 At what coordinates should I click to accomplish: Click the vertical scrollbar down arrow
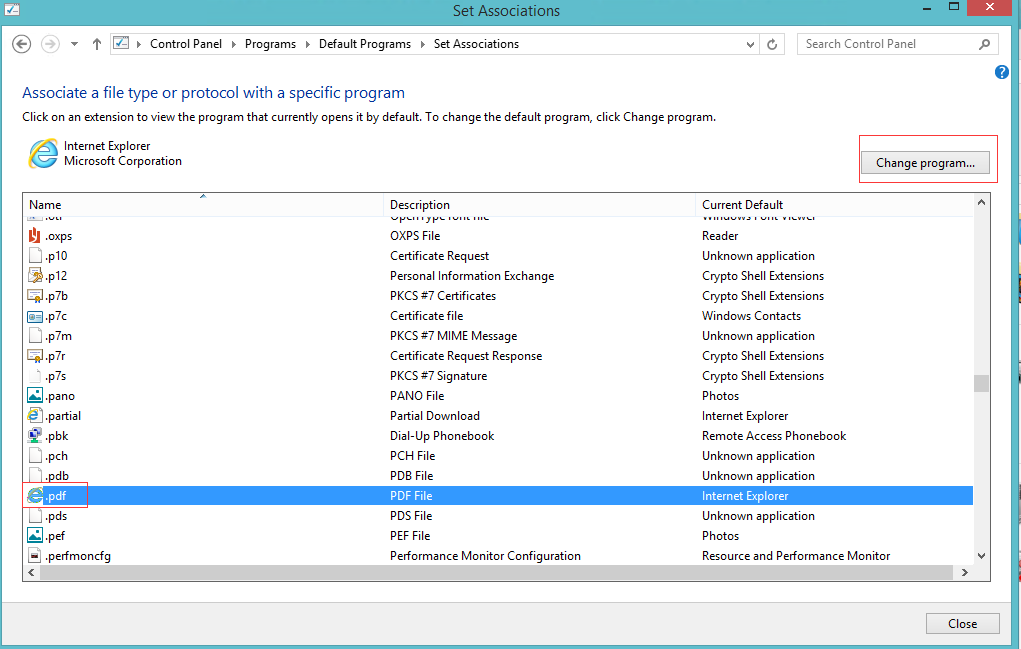coord(981,556)
